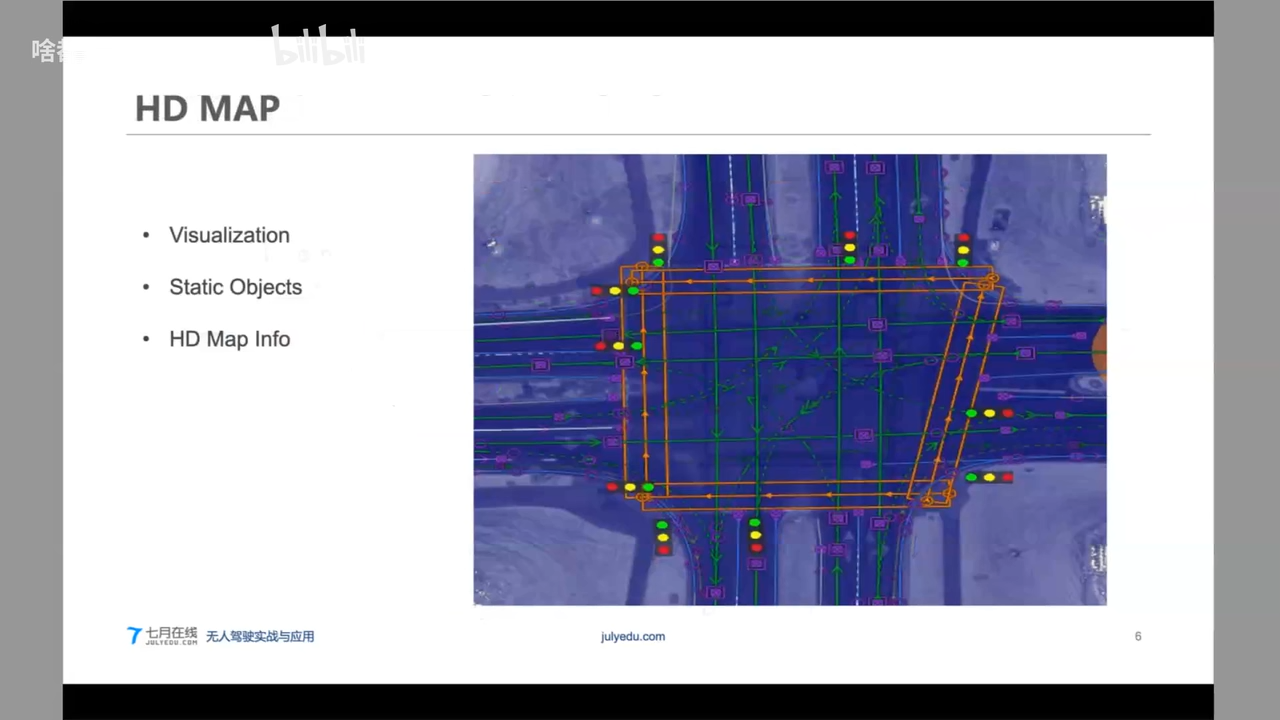Click the HD map intersection image
Image resolution: width=1280 pixels, height=720 pixels.
[x=790, y=379]
